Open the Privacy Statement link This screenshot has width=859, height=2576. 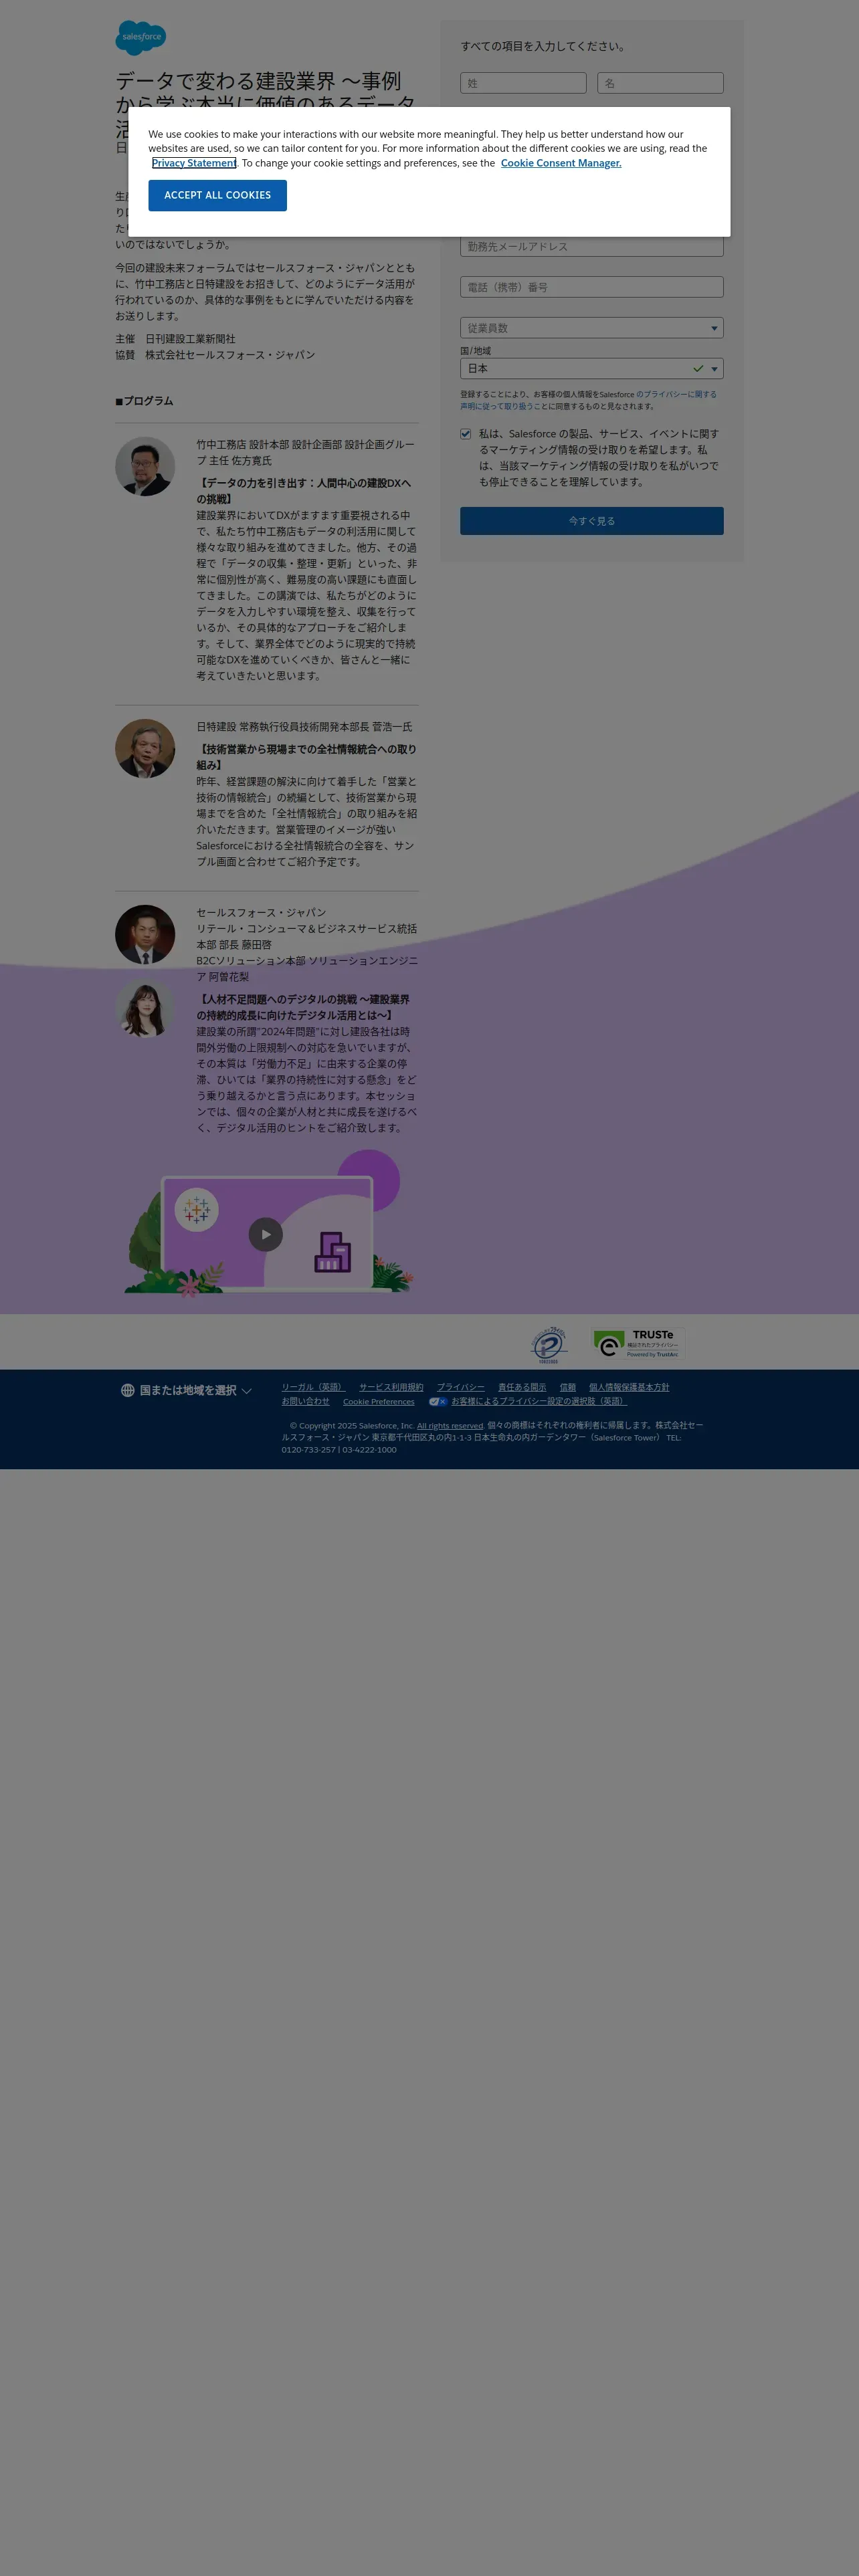(x=194, y=163)
